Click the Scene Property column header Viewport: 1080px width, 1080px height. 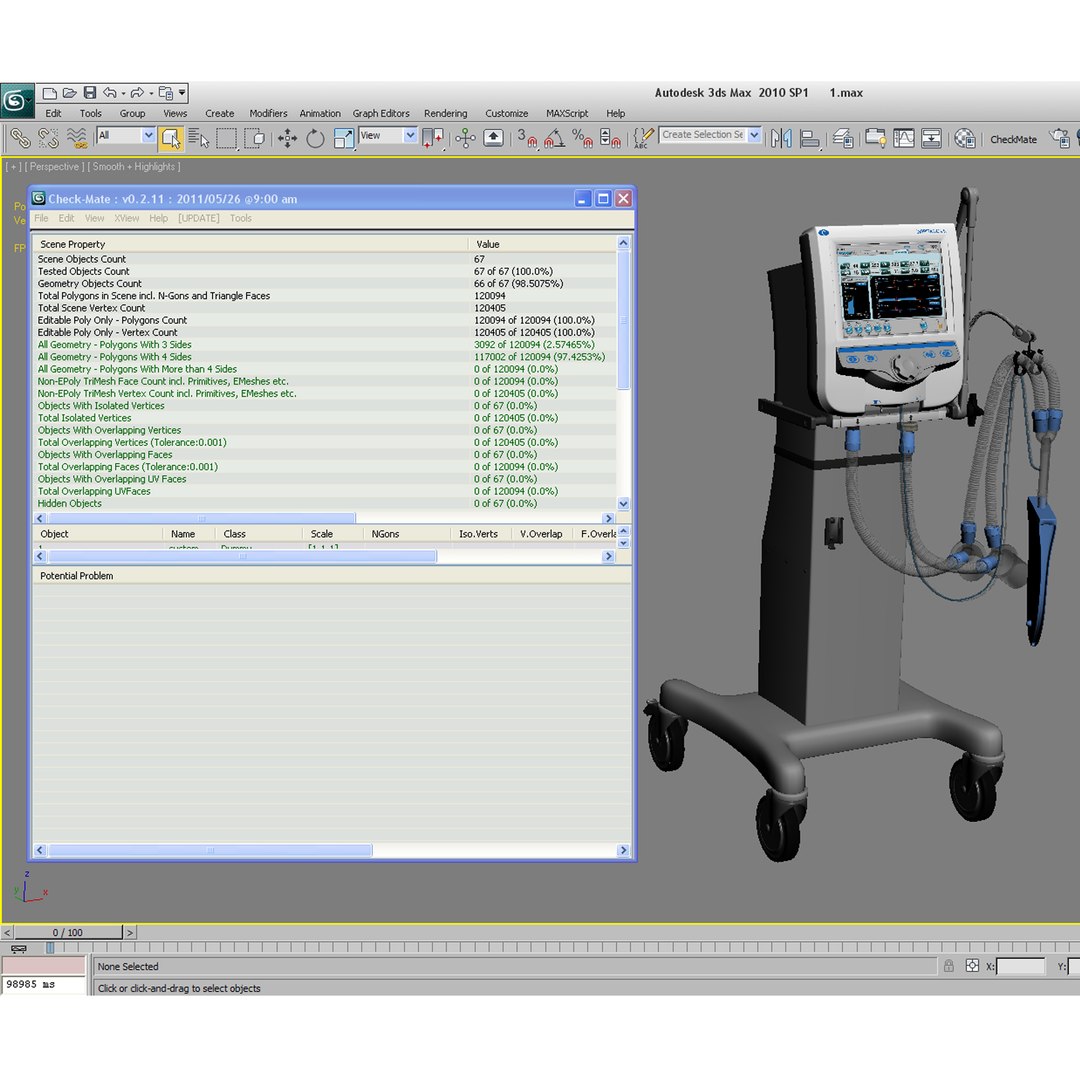point(251,245)
